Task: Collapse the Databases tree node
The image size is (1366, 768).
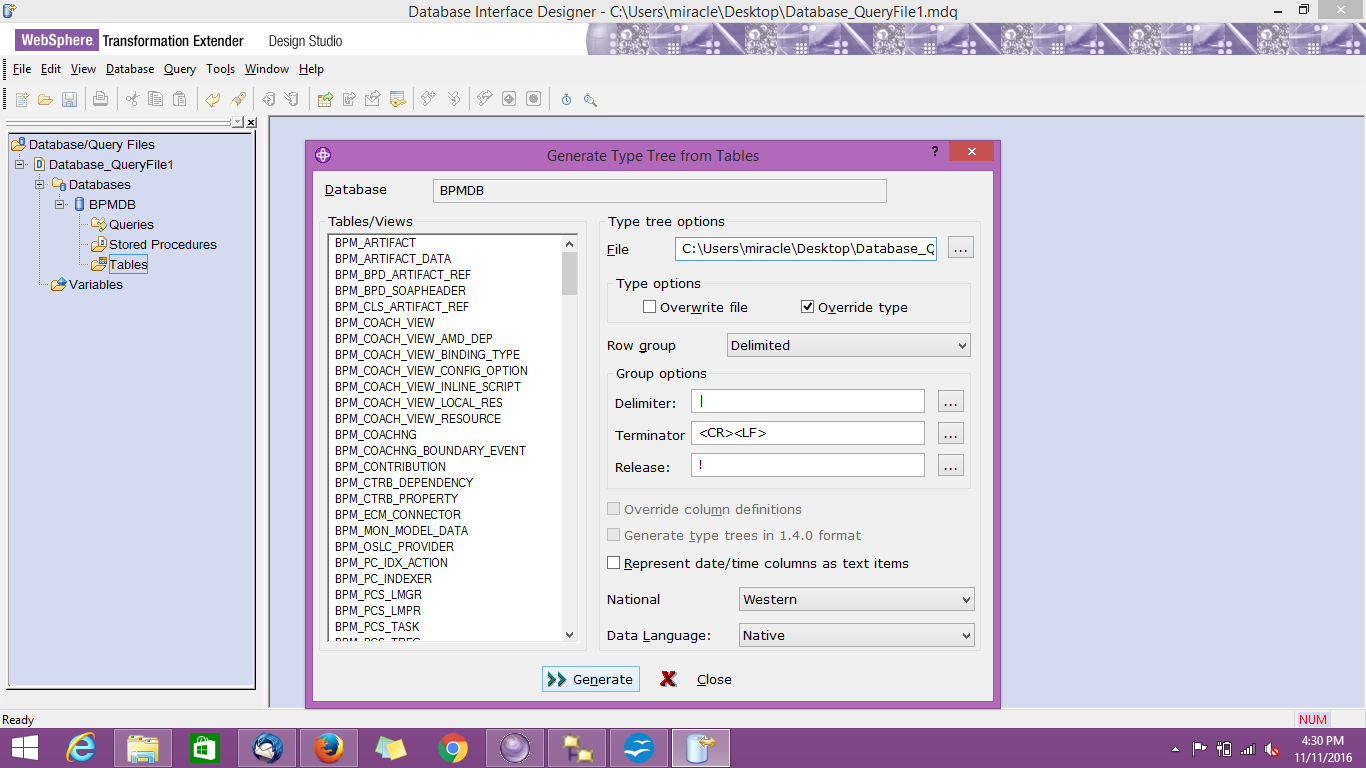Action: tap(39, 184)
